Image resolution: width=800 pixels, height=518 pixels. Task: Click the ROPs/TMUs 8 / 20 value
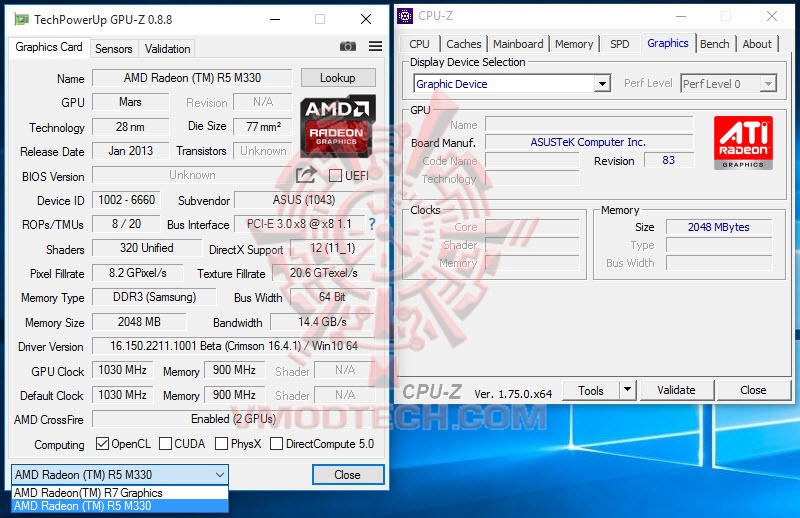click(127, 224)
